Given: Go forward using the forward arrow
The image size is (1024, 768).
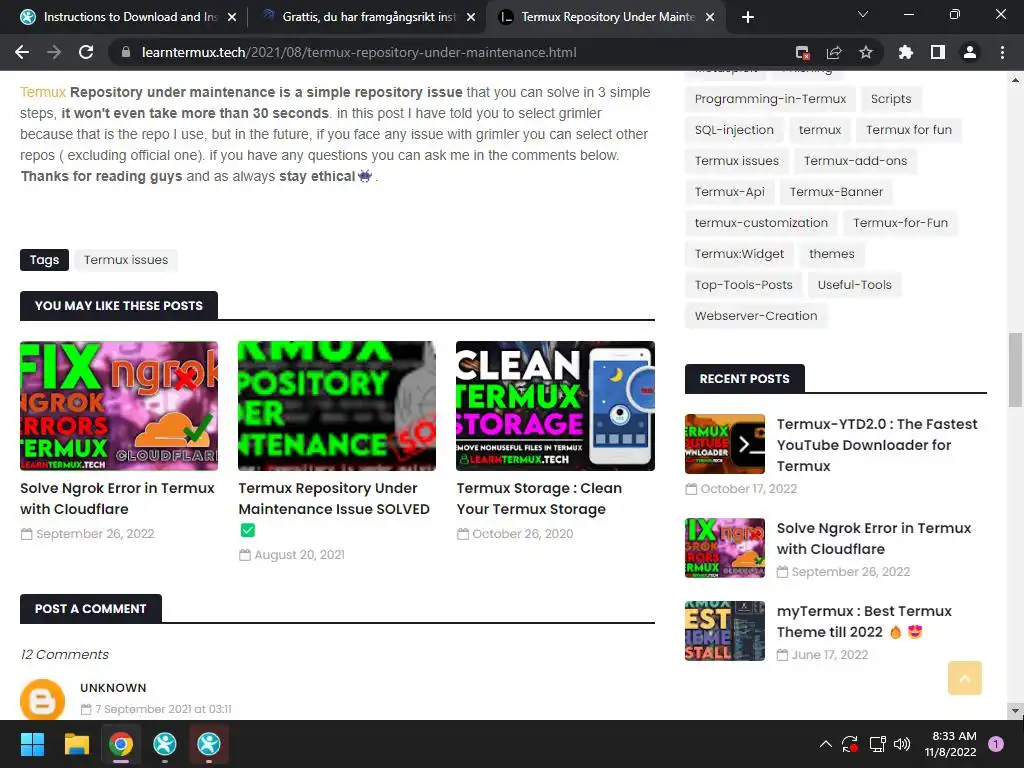Looking at the screenshot, I should [x=54, y=52].
